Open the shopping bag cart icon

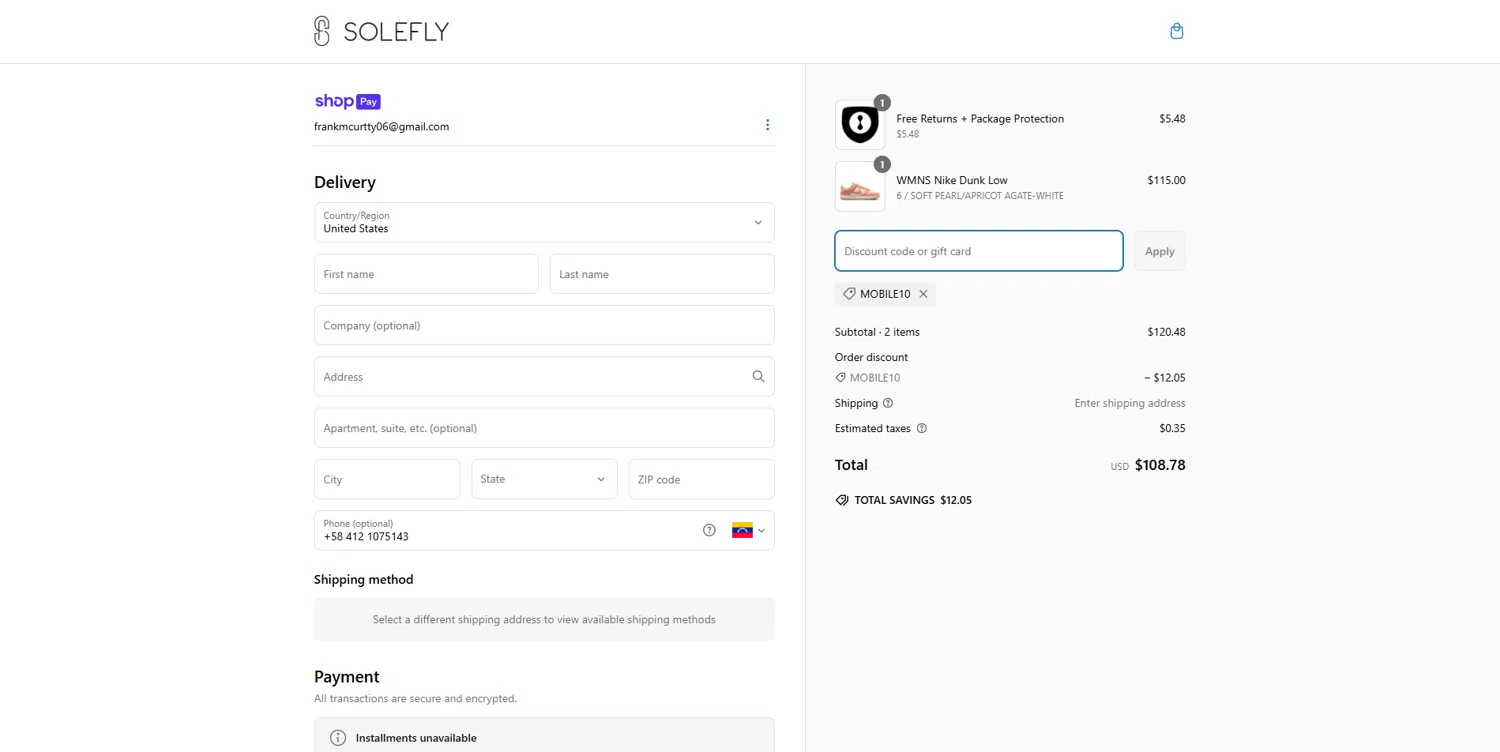click(1177, 31)
